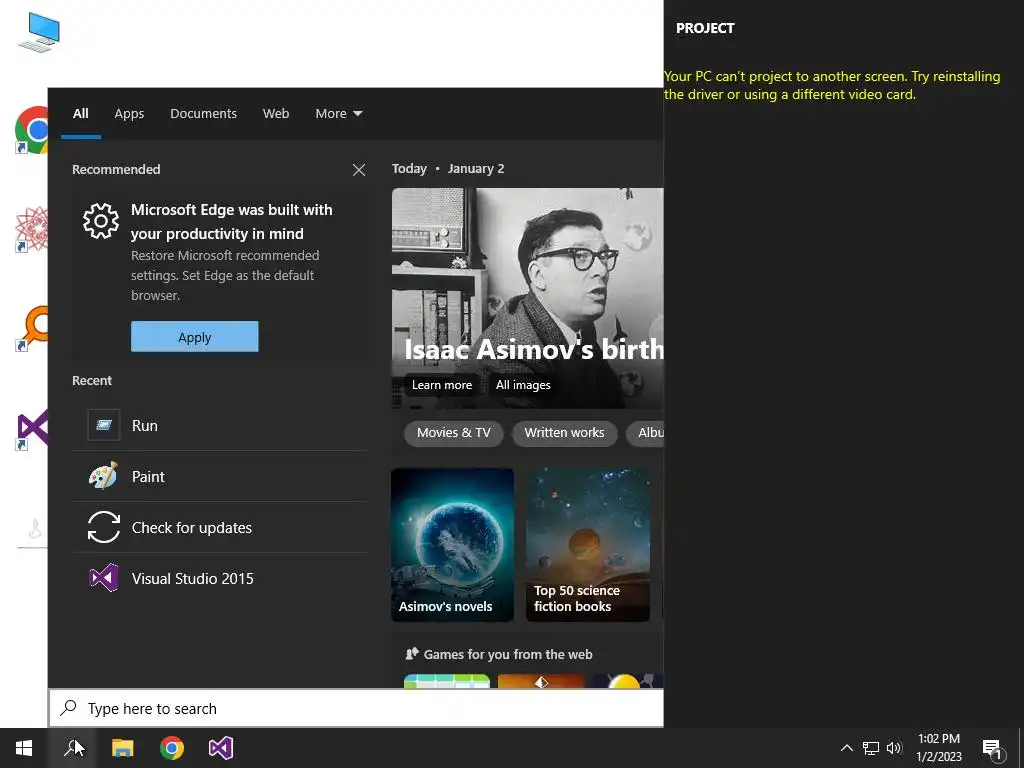
Task: Switch to the Web search tab
Action: coord(276,114)
